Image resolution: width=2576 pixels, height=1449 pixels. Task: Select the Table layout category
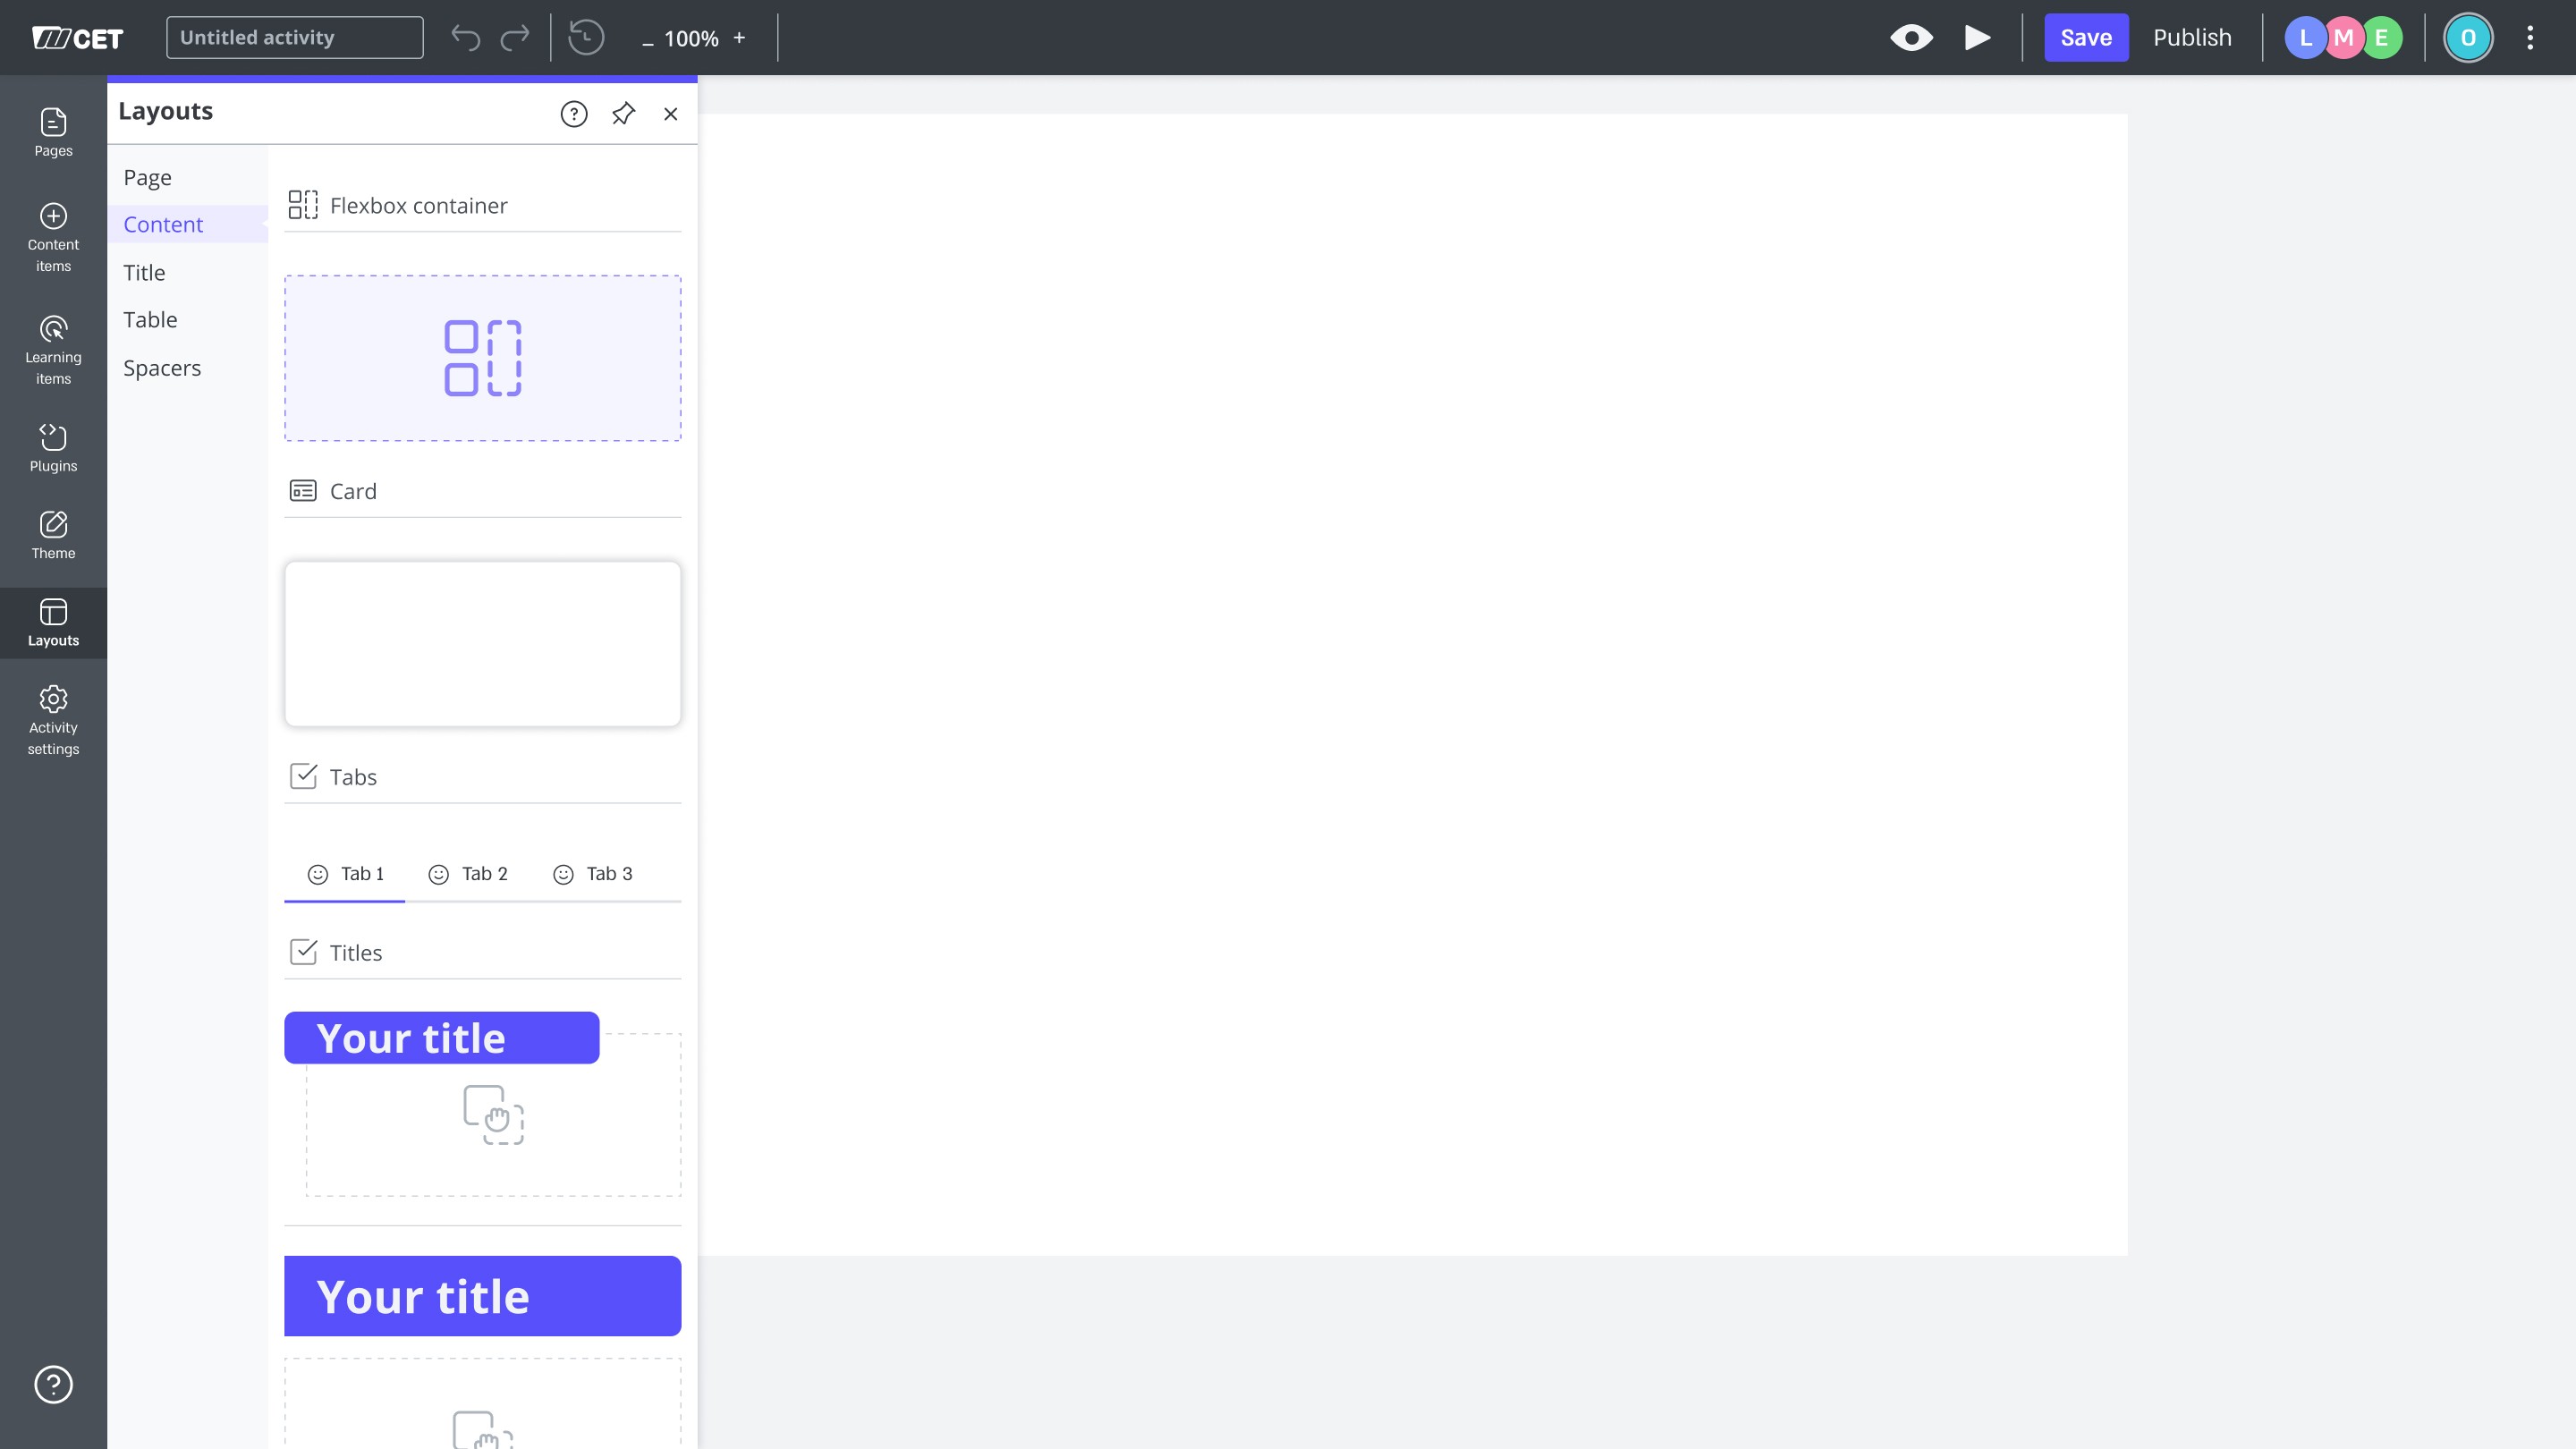point(150,320)
